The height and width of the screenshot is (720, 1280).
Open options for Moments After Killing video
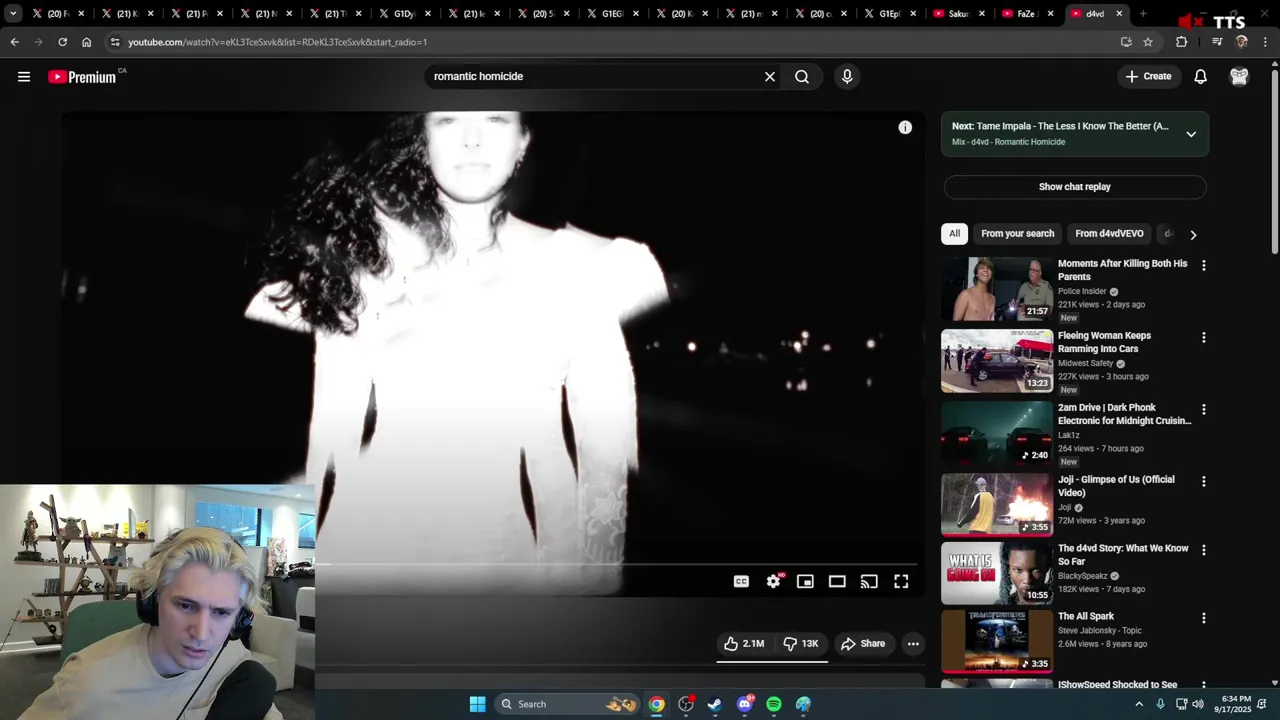tap(1203, 266)
